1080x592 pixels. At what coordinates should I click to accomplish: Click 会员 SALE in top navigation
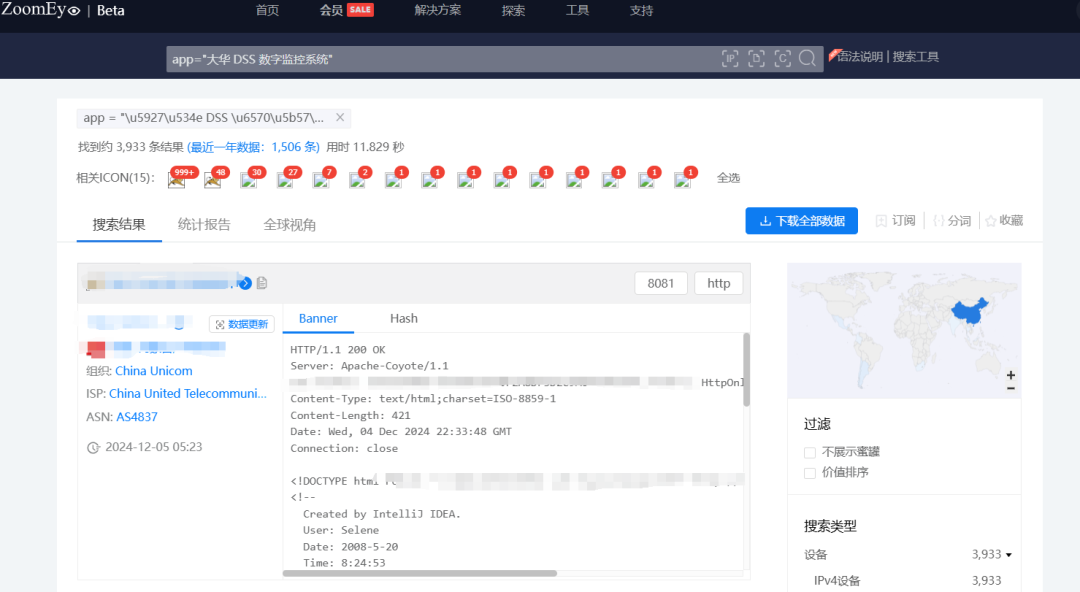pos(346,10)
